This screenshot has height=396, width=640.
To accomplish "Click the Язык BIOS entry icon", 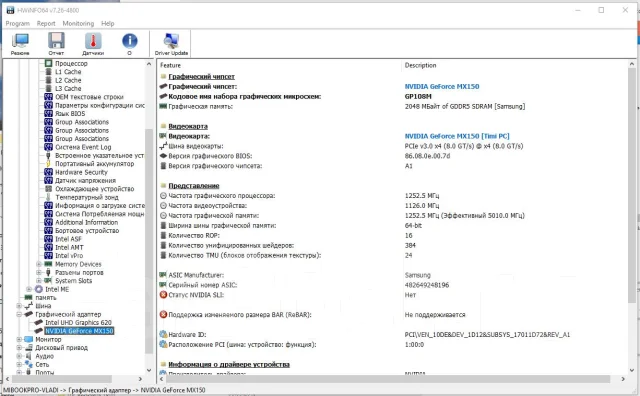I will click(x=49, y=113).
